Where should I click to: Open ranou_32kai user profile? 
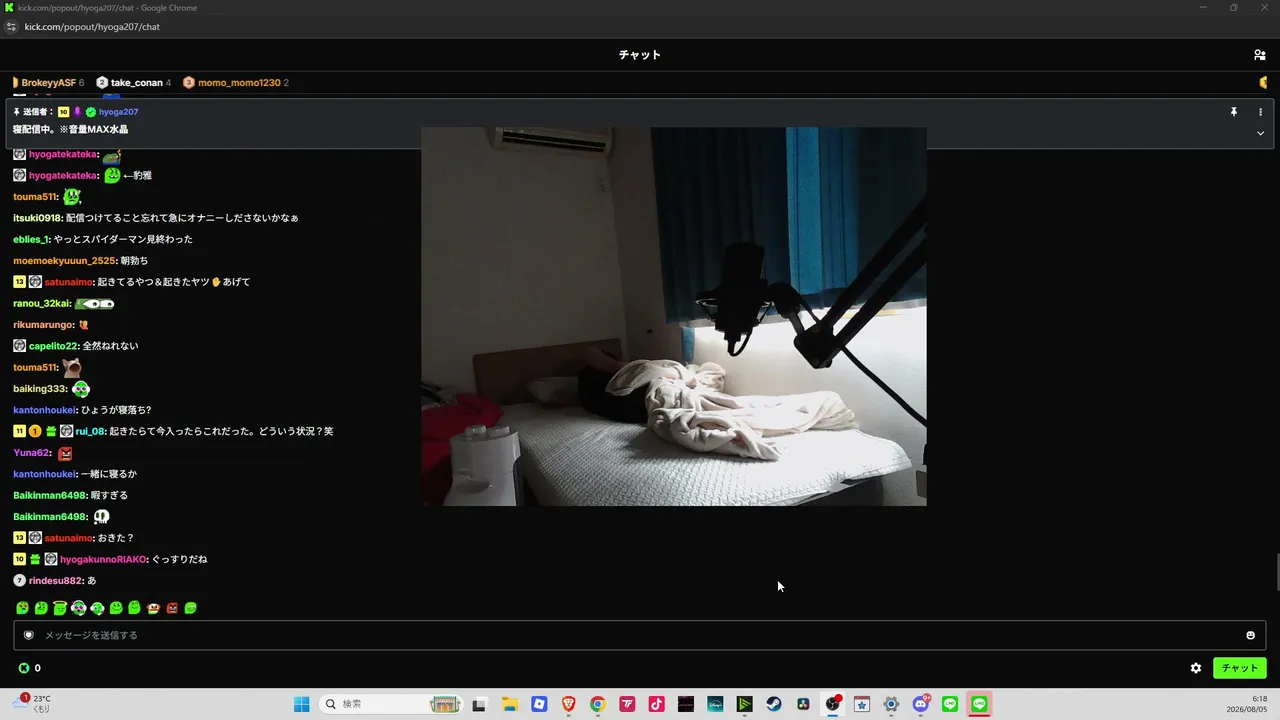coord(41,304)
